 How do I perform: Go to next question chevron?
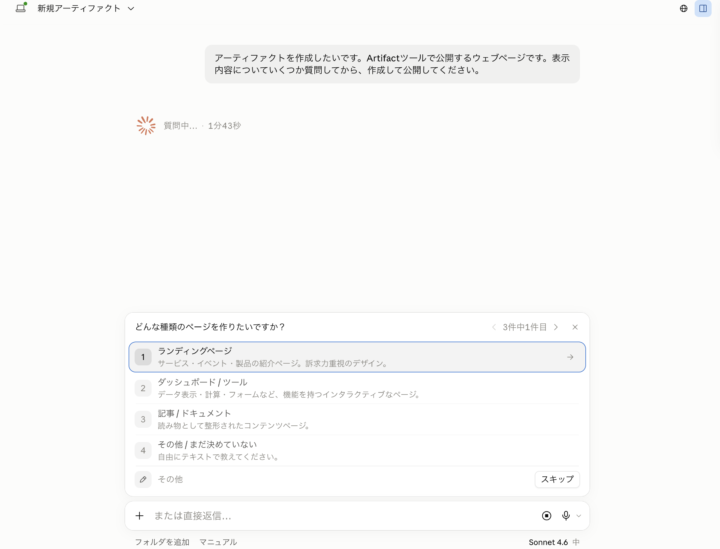[556, 327]
